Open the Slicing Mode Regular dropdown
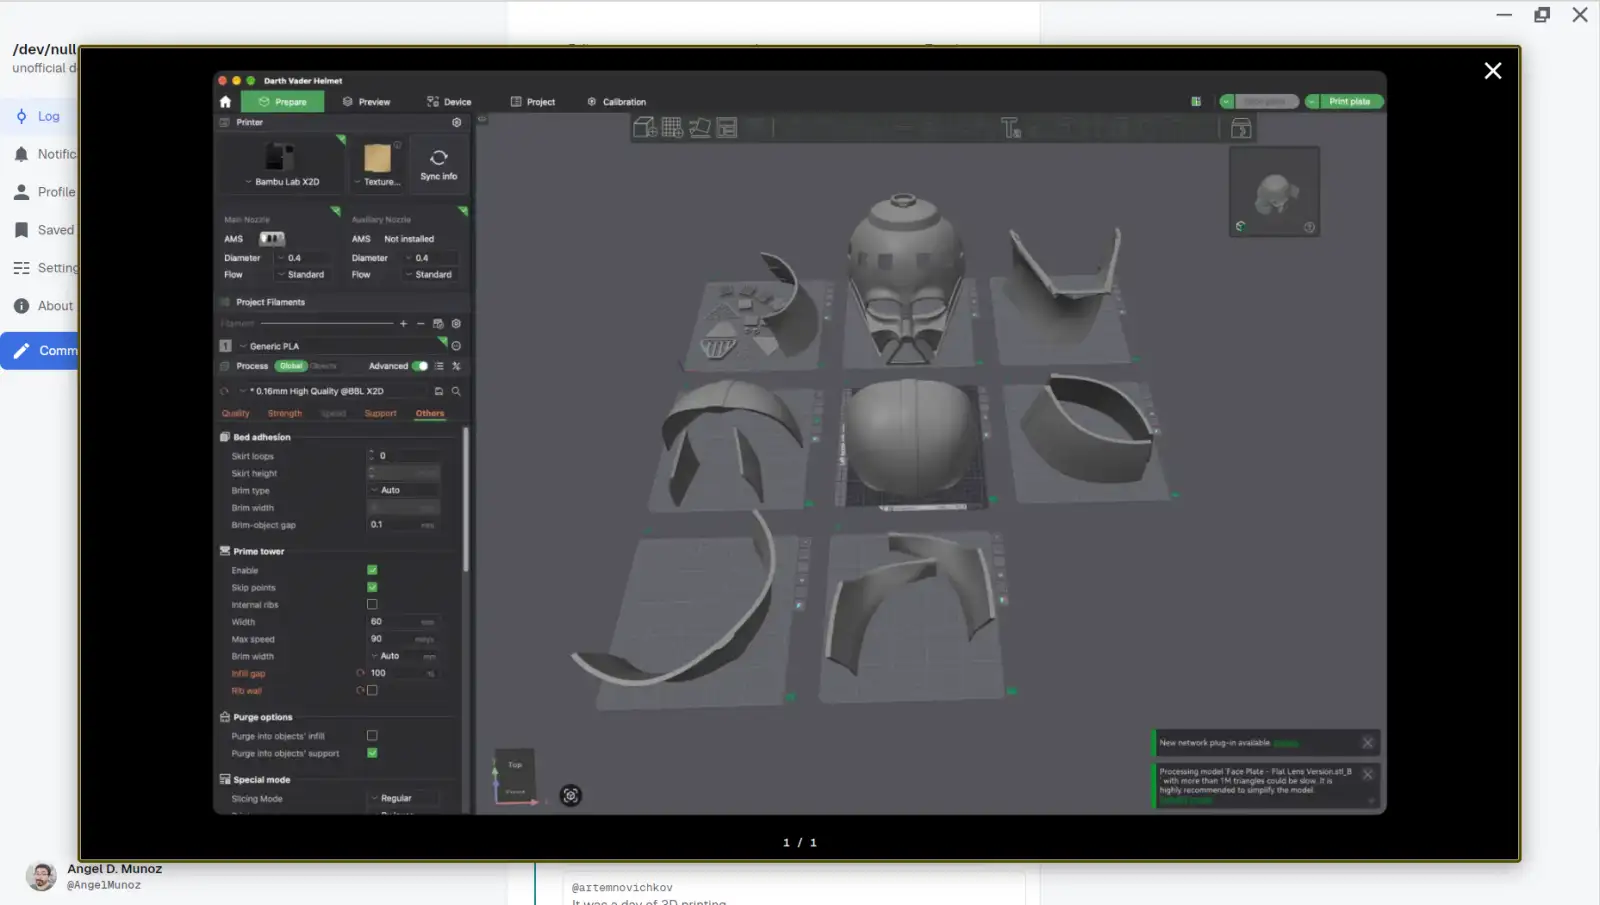 click(404, 798)
